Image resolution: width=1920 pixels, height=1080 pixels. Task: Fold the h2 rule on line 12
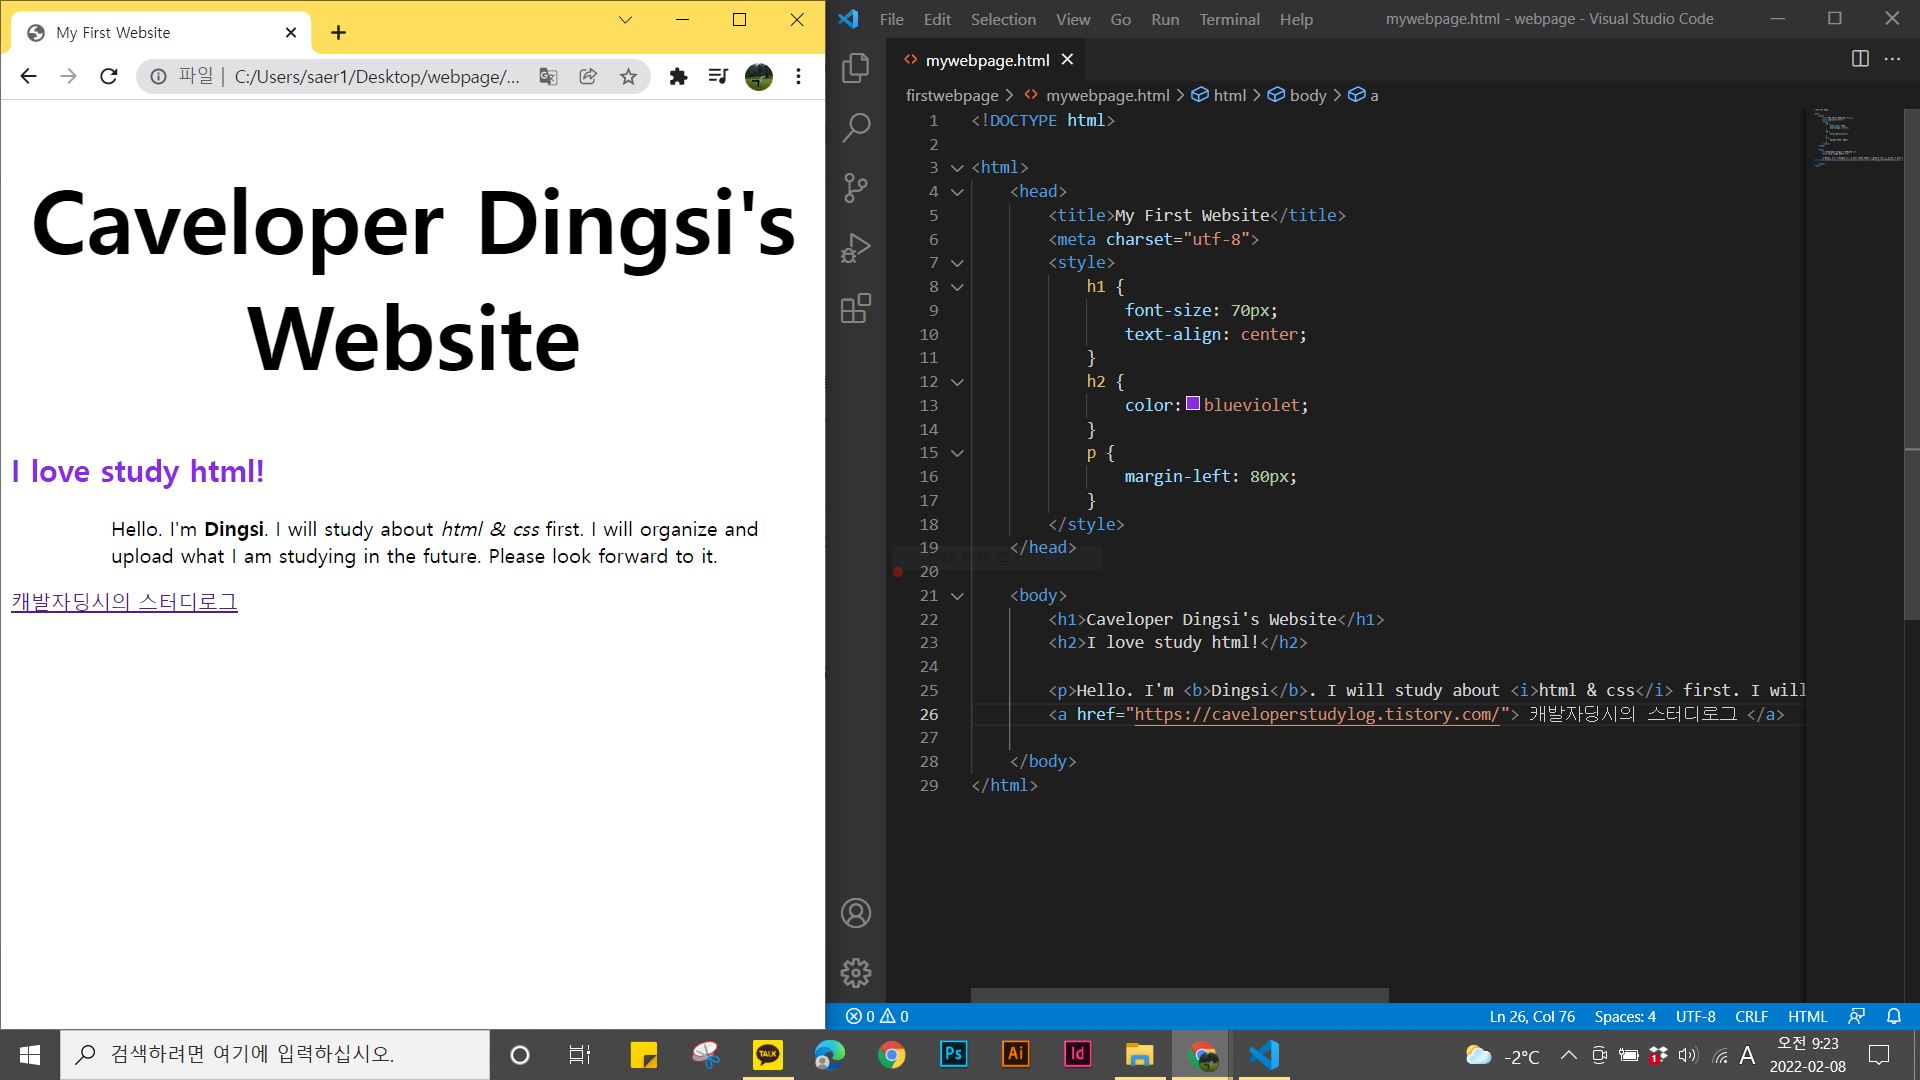pos(957,382)
